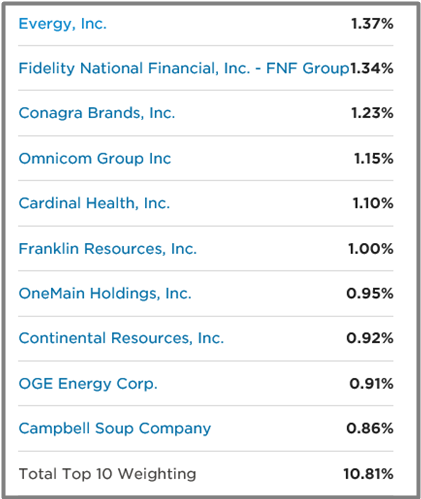Click the 1.34% weighting value
Screen dimensions: 421x499
372,69
